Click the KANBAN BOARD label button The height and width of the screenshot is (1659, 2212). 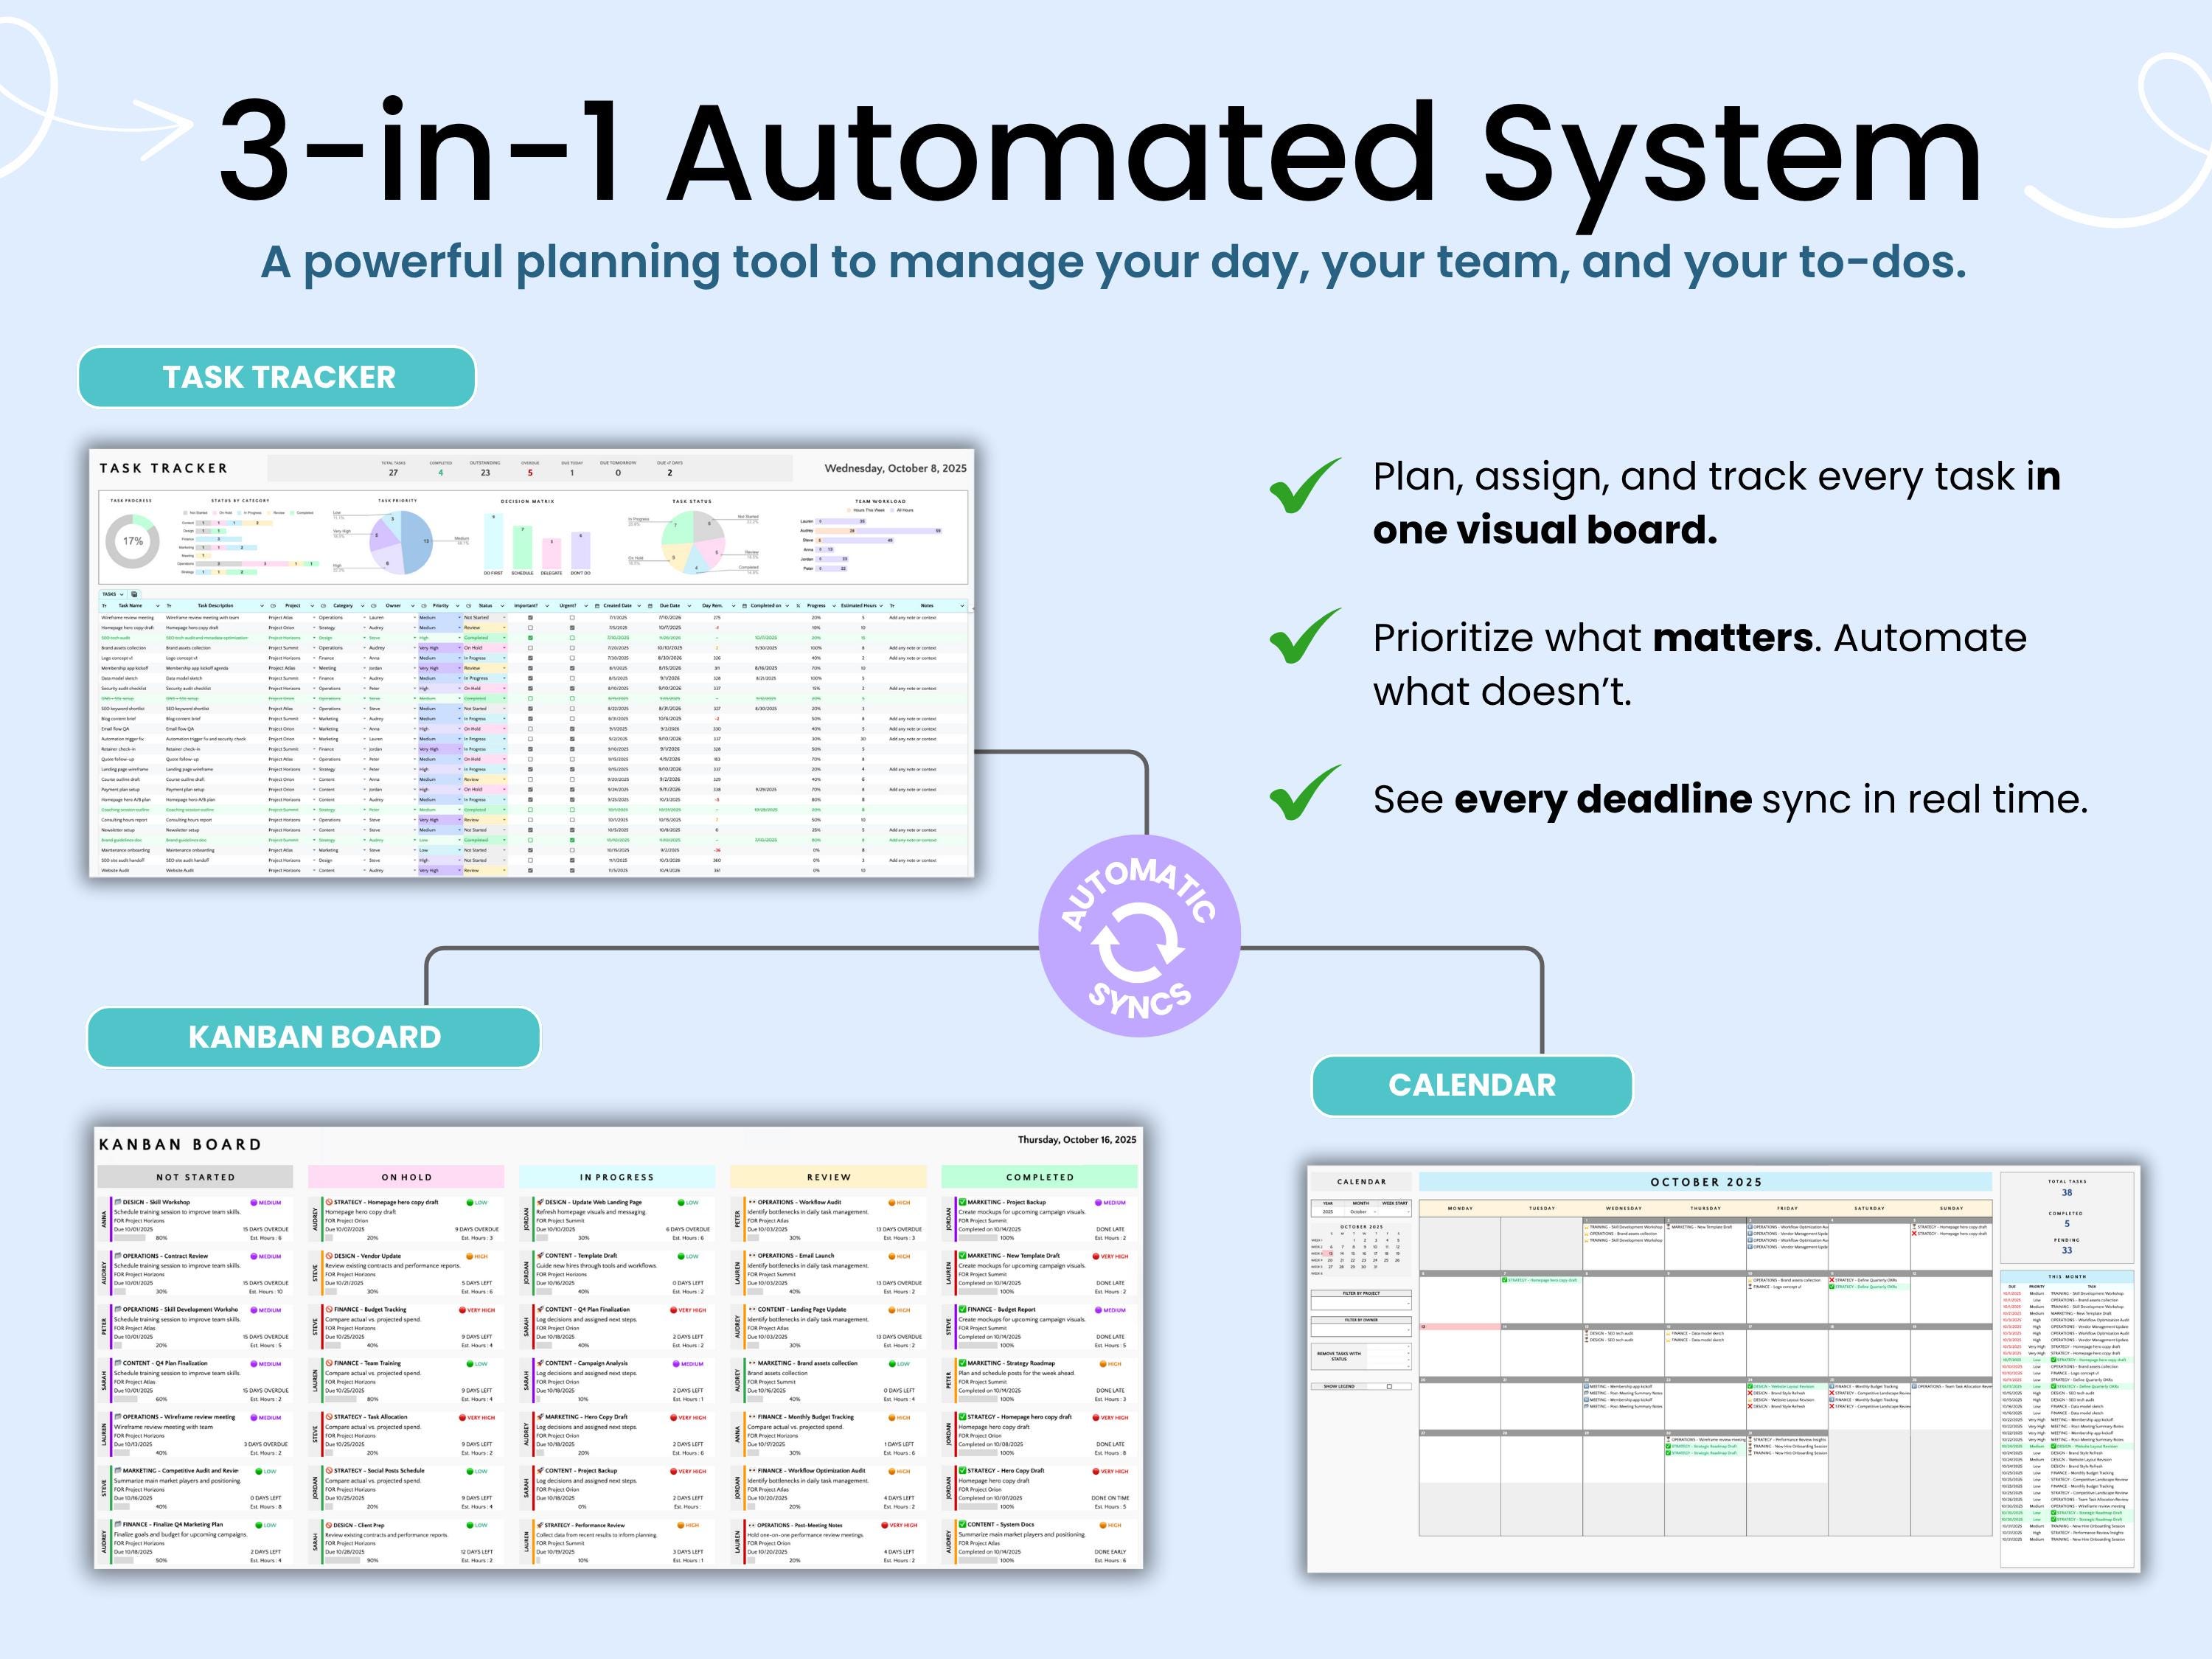tap(314, 1037)
